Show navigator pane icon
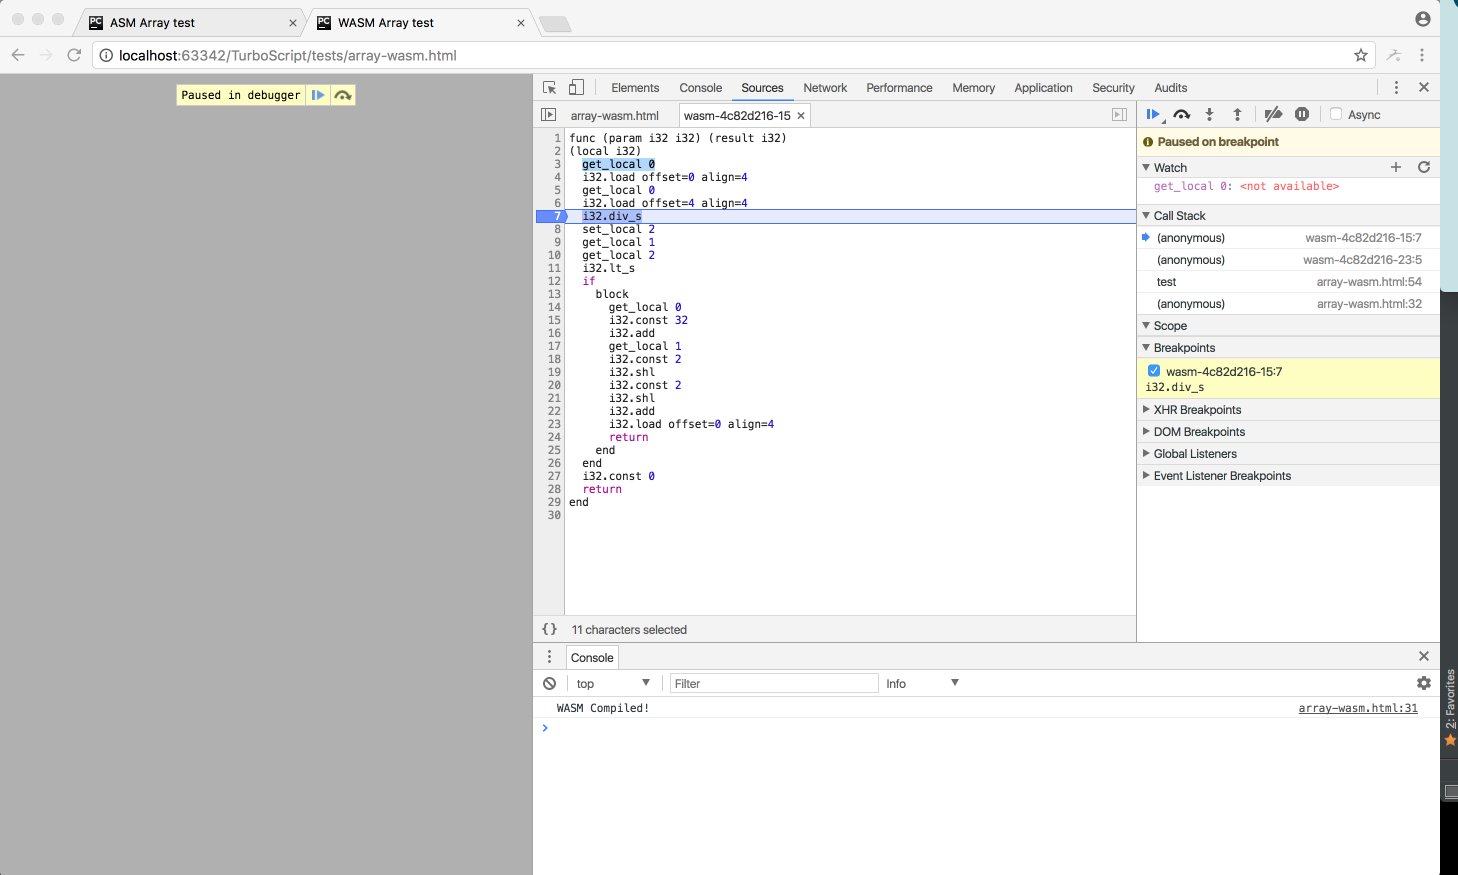1458x875 pixels. click(x=548, y=115)
